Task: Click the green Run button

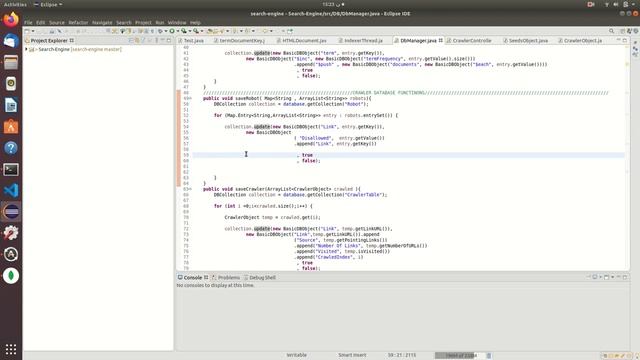Action: (172, 31)
